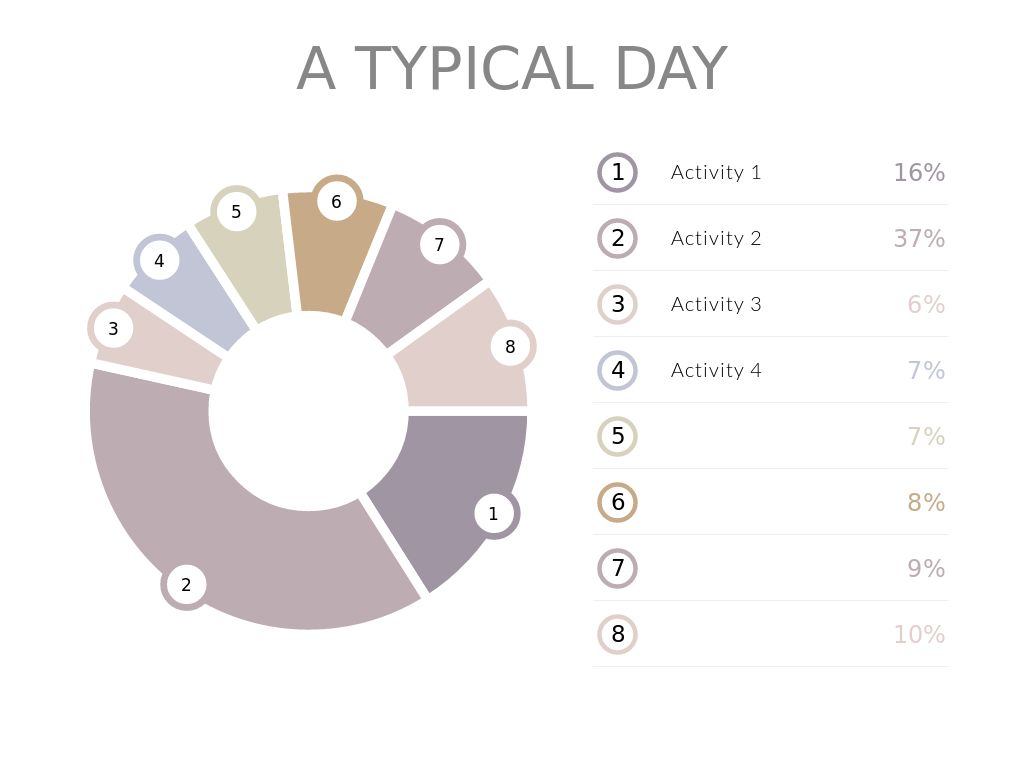Select the "Activity 4" legend label
The image size is (1024, 768).
(716, 370)
